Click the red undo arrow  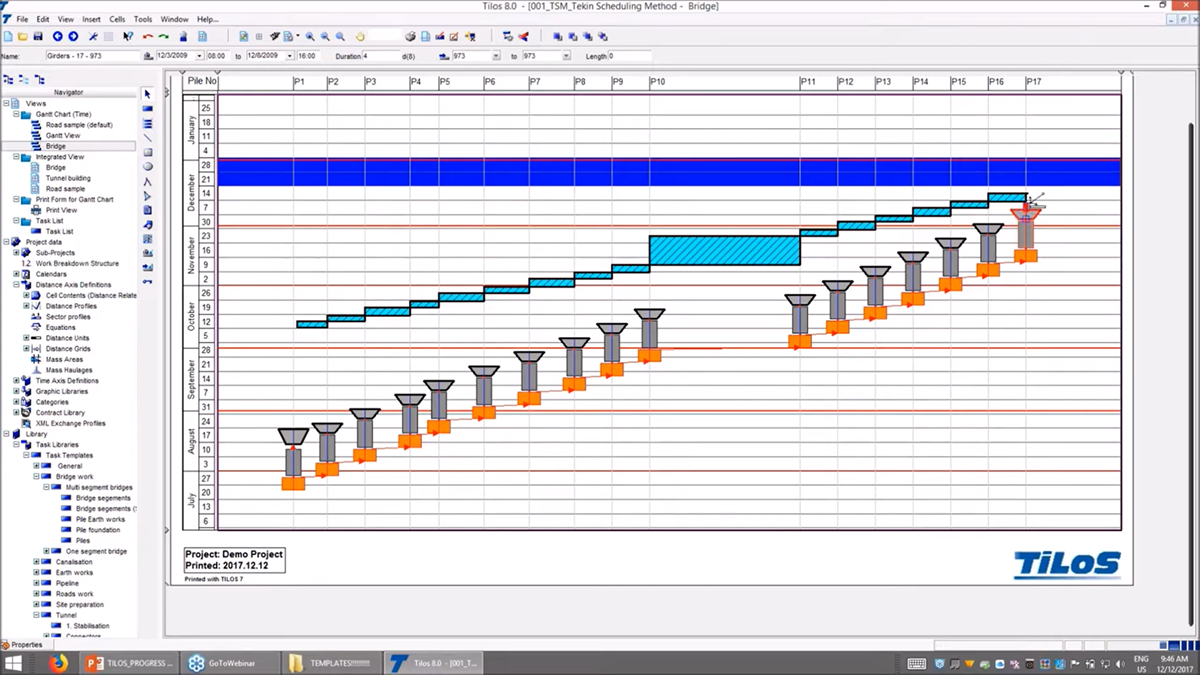[x=148, y=36]
